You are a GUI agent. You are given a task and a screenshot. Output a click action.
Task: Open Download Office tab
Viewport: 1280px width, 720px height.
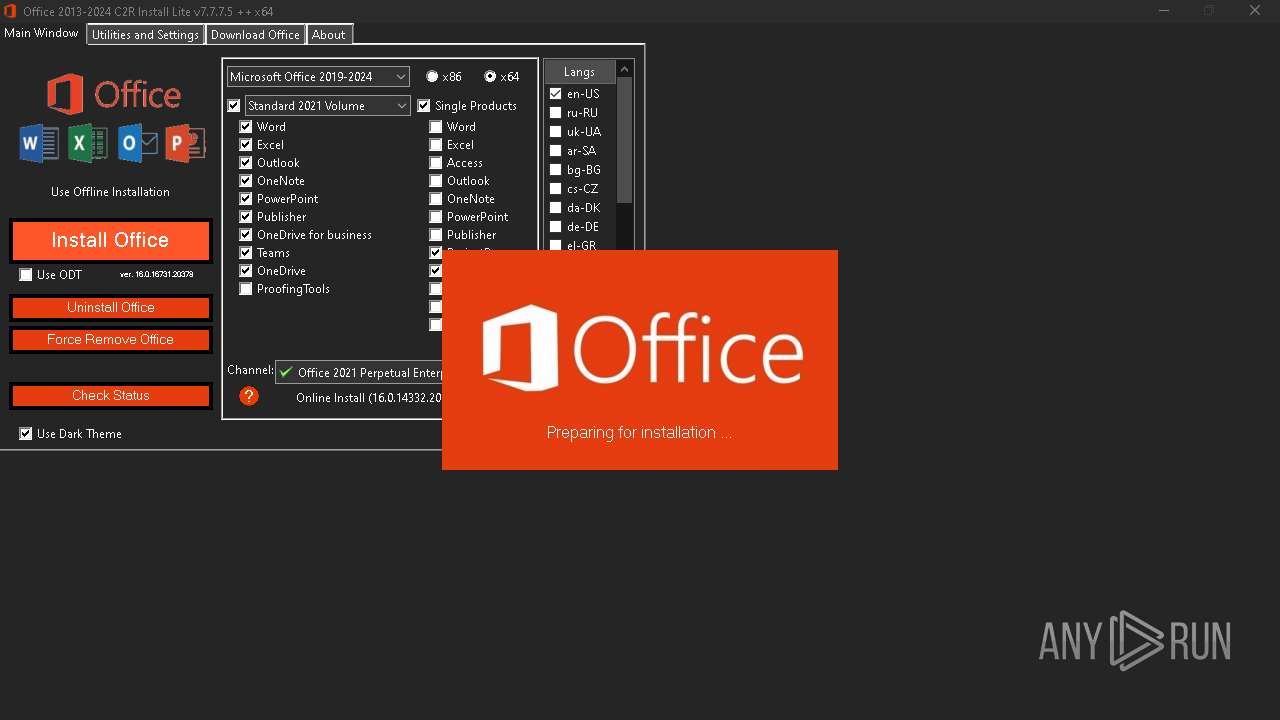[255, 35]
